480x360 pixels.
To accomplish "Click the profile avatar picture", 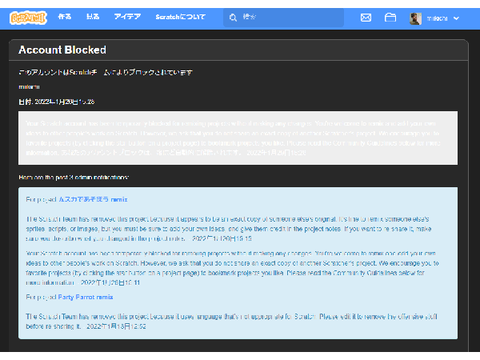I will pos(415,18).
